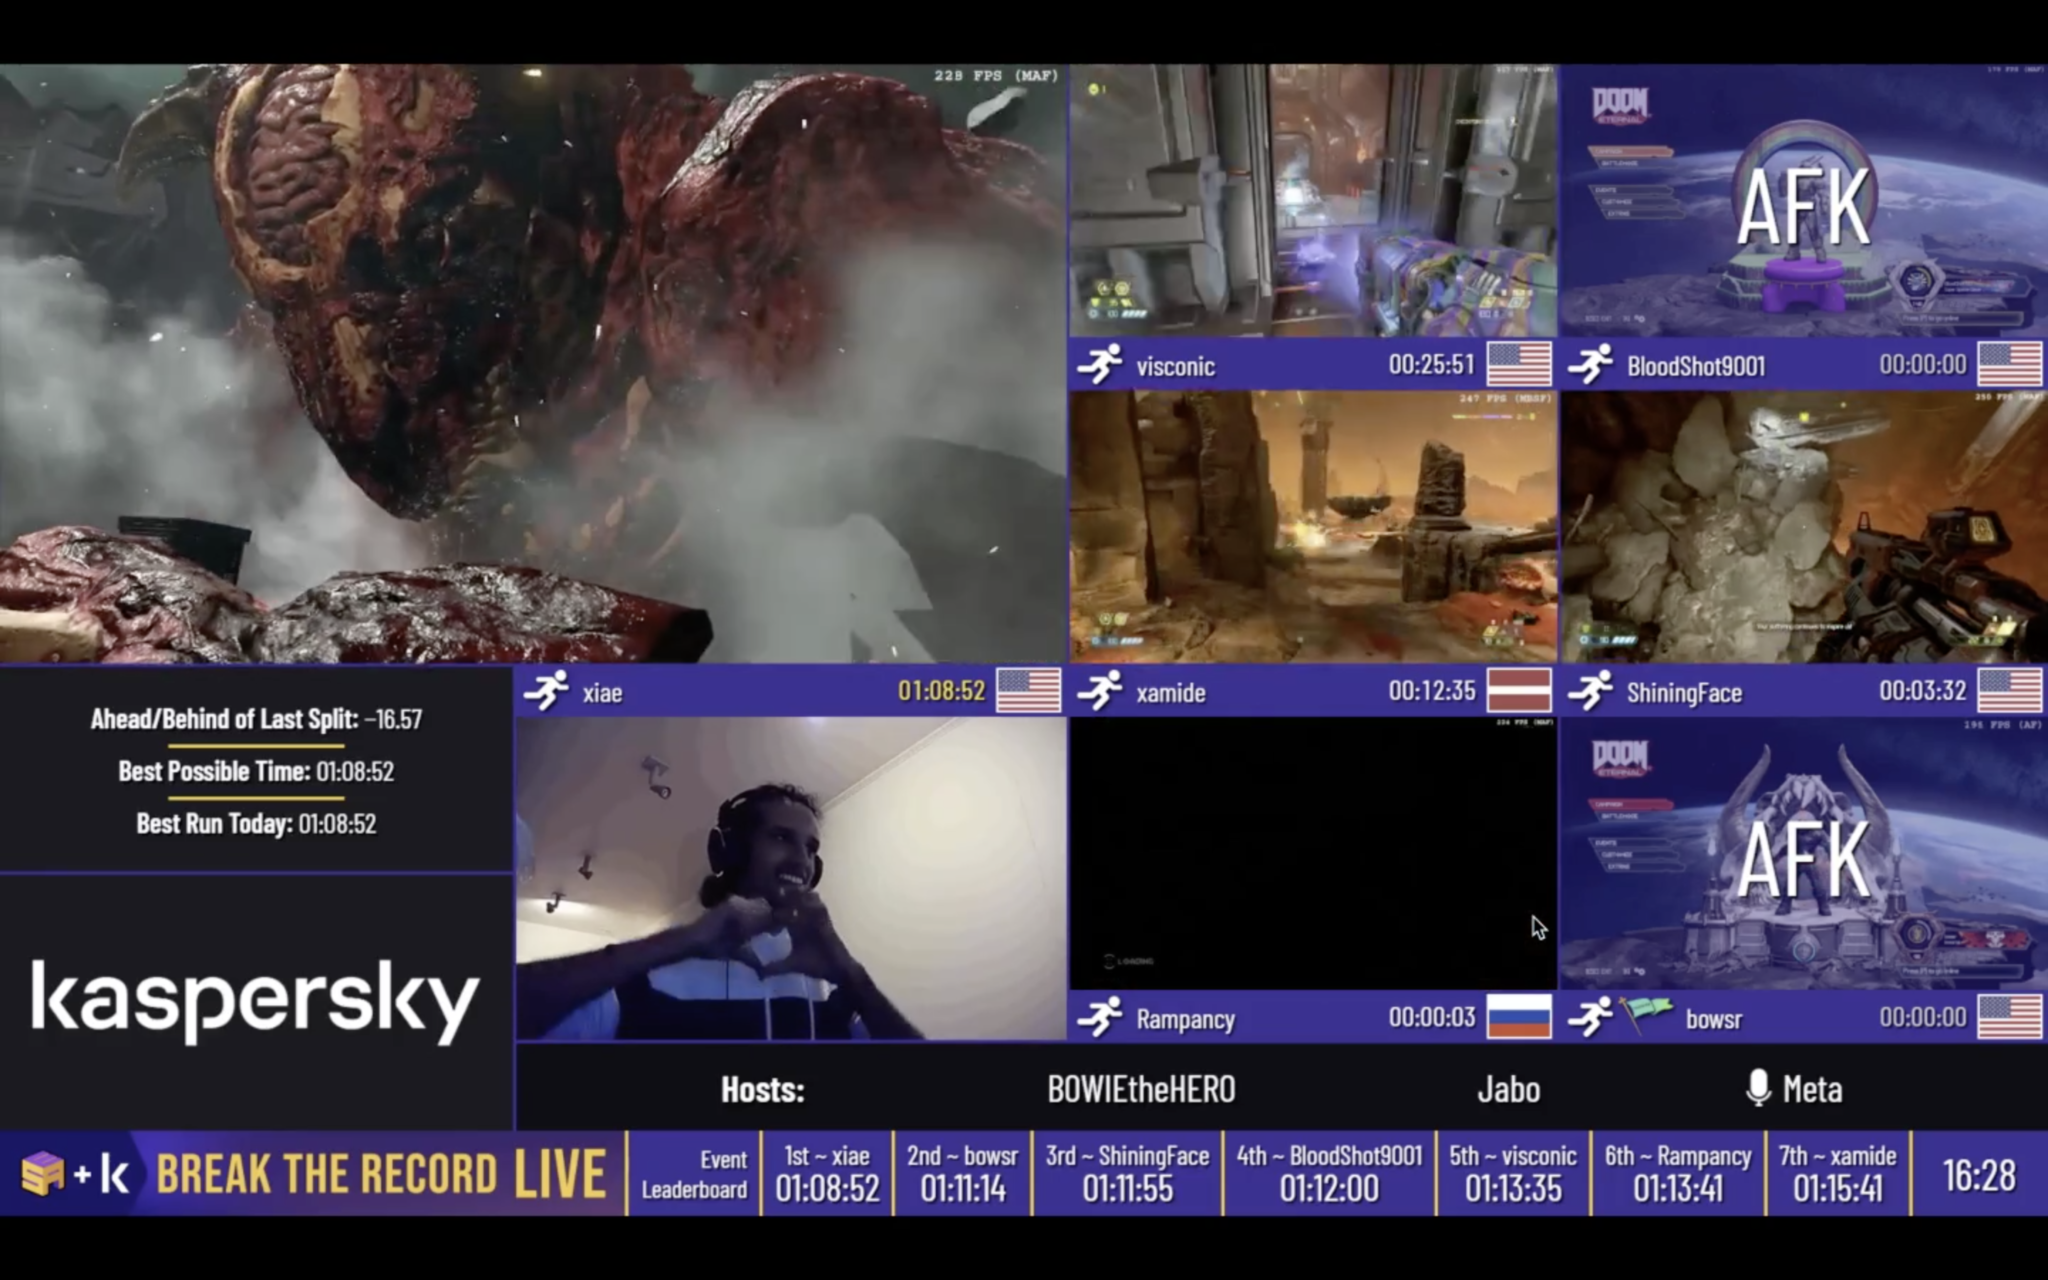Click leaderboard entry 1st ~ xiae
Image resolution: width=2048 pixels, height=1280 pixels.
click(827, 1173)
